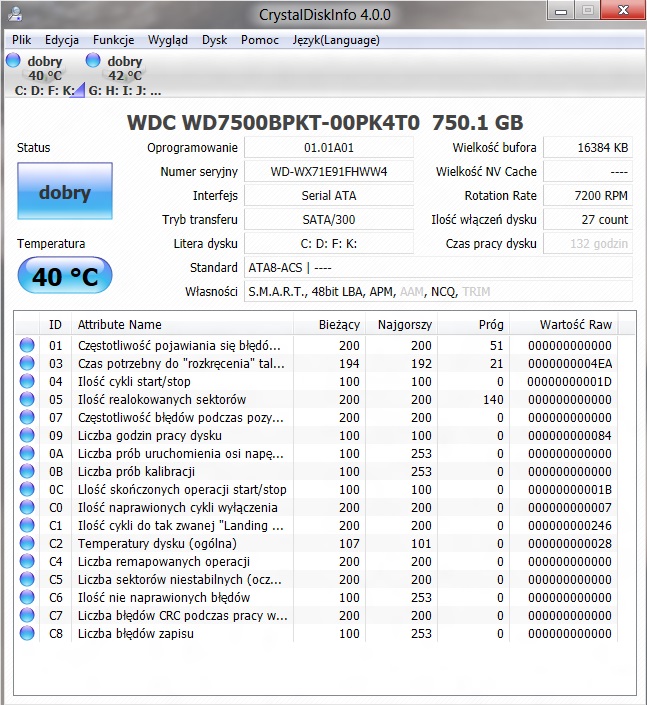
Task: Click the power-on hours field 132 godzin
Action: (x=588, y=244)
